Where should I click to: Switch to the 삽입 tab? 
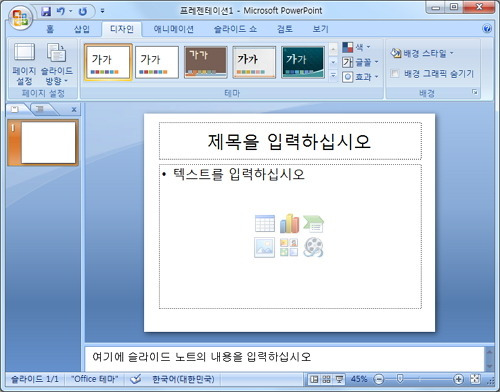(x=82, y=29)
